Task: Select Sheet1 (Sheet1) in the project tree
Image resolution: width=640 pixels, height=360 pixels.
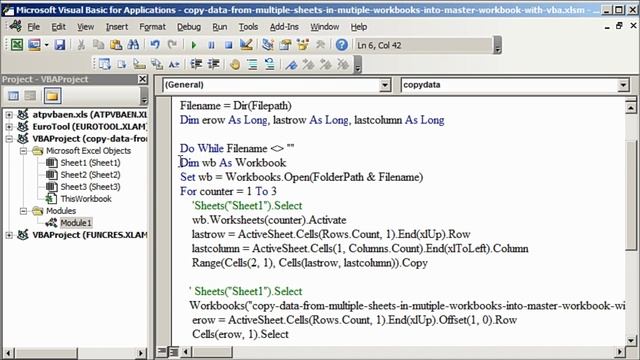Action: point(90,163)
